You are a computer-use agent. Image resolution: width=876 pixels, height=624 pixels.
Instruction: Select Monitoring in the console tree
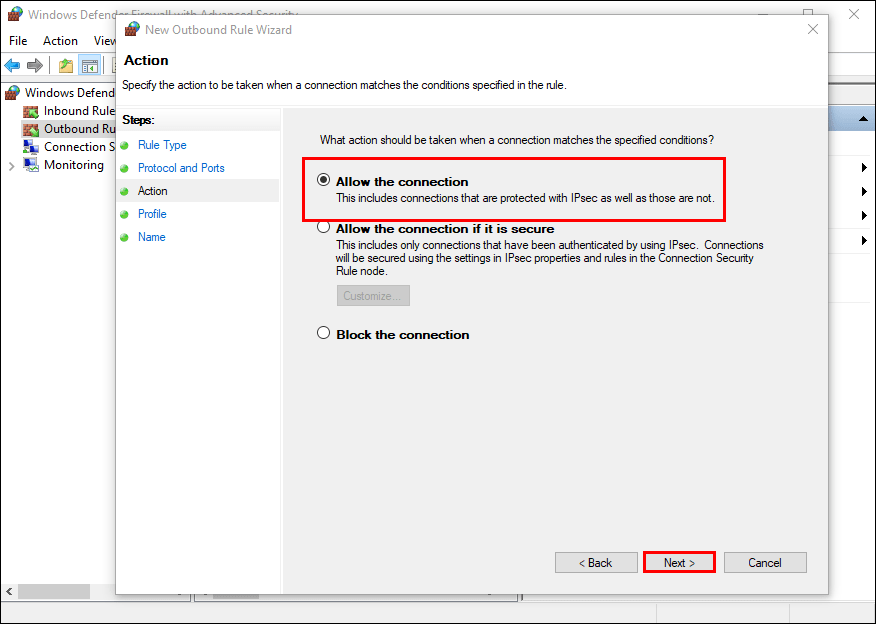coord(74,165)
